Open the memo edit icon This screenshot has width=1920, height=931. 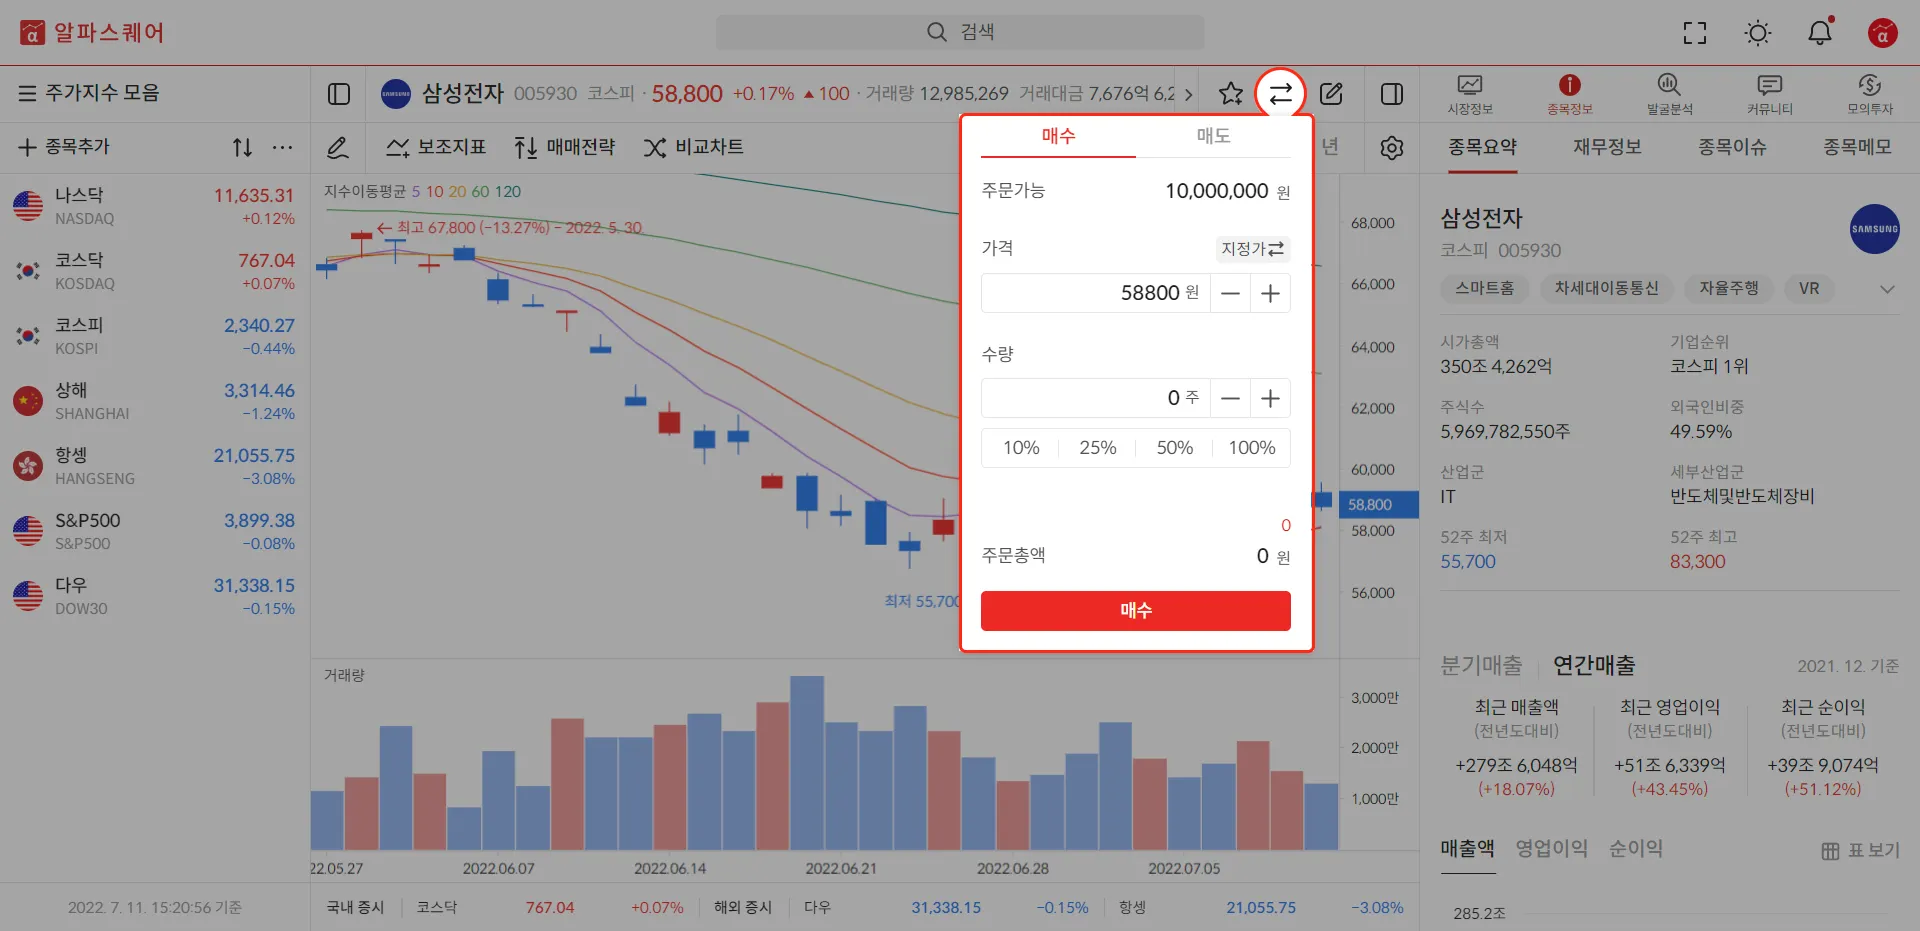pyautogui.click(x=1331, y=94)
